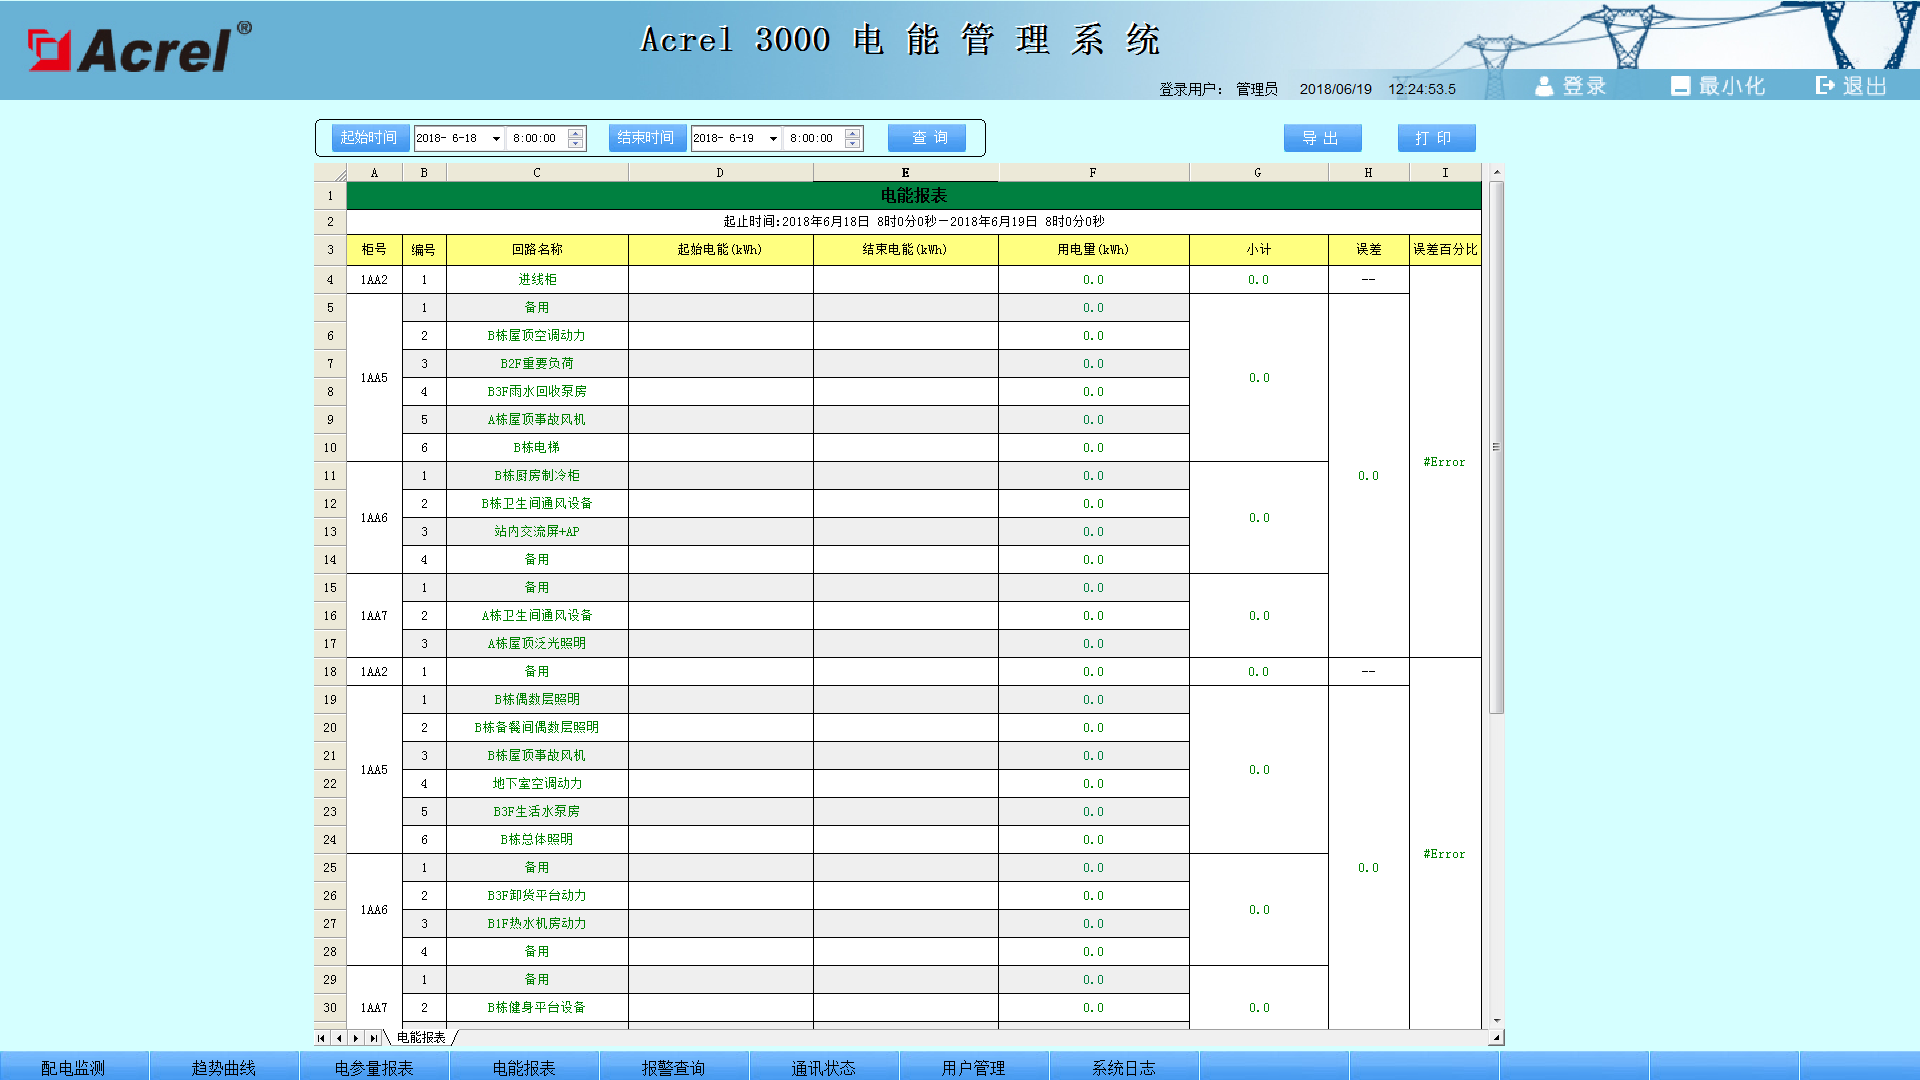Switch to 报警查询 bottom tab
Viewport: 1920px width, 1080px height.
coord(673,1067)
